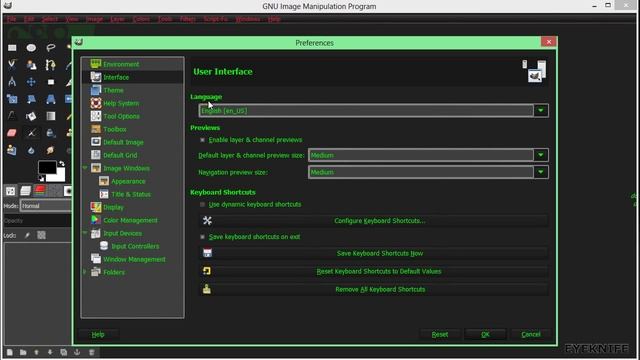Select the Airbrush tool
This screenshot has width=640, height=360.
[31, 133]
